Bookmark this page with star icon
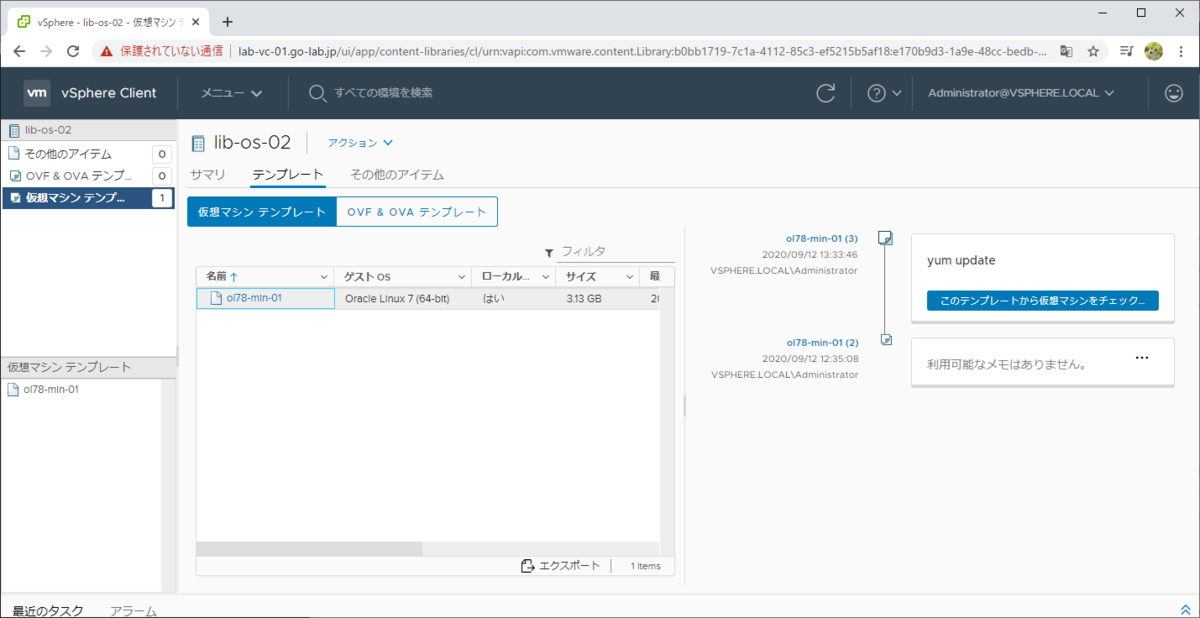Screen dimensions: 1200x618 pos(1094,51)
